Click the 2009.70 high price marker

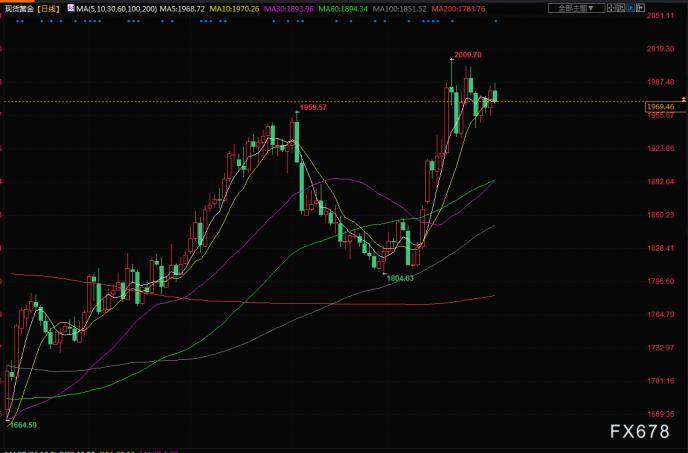467,54
